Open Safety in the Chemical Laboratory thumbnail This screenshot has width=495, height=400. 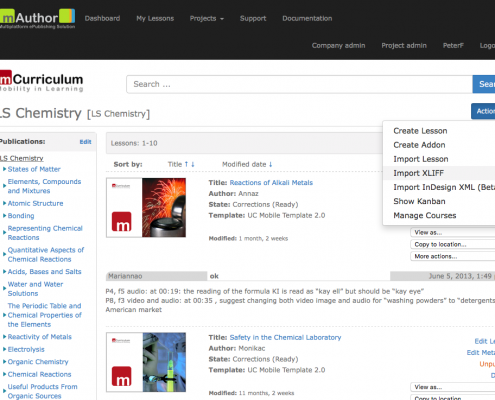pos(146,362)
